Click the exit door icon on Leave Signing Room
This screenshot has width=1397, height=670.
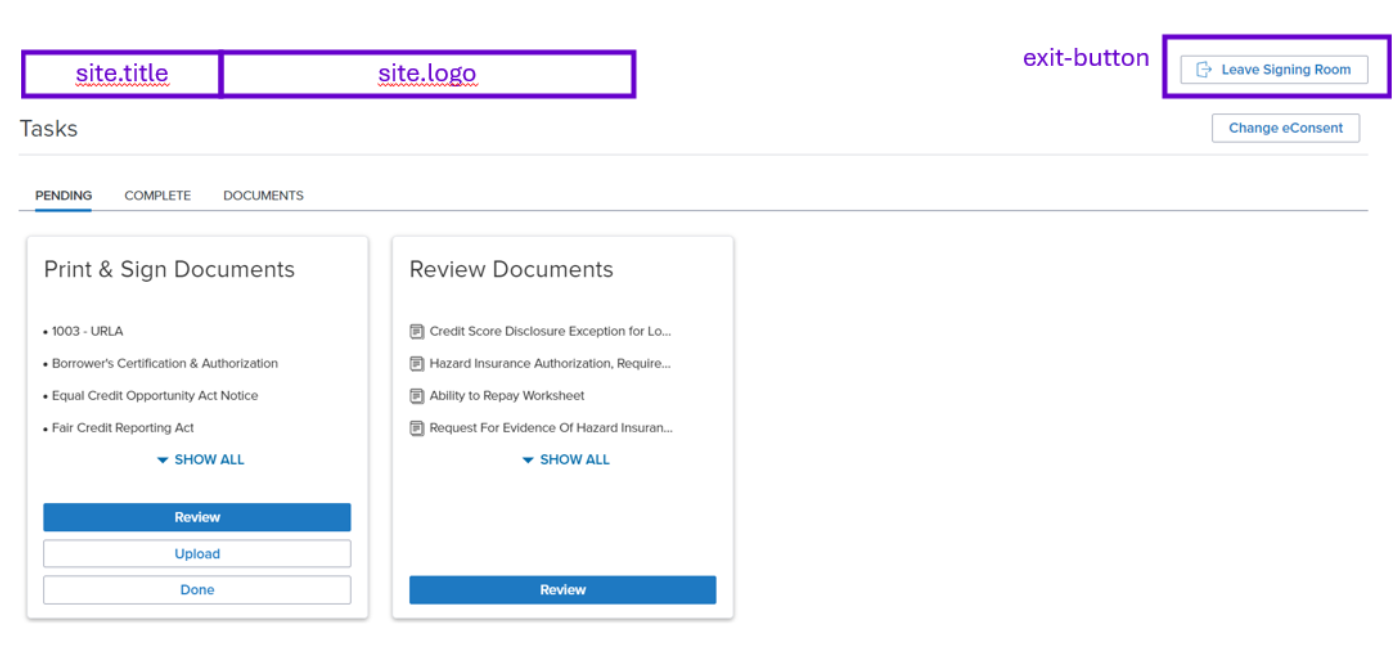(1203, 69)
